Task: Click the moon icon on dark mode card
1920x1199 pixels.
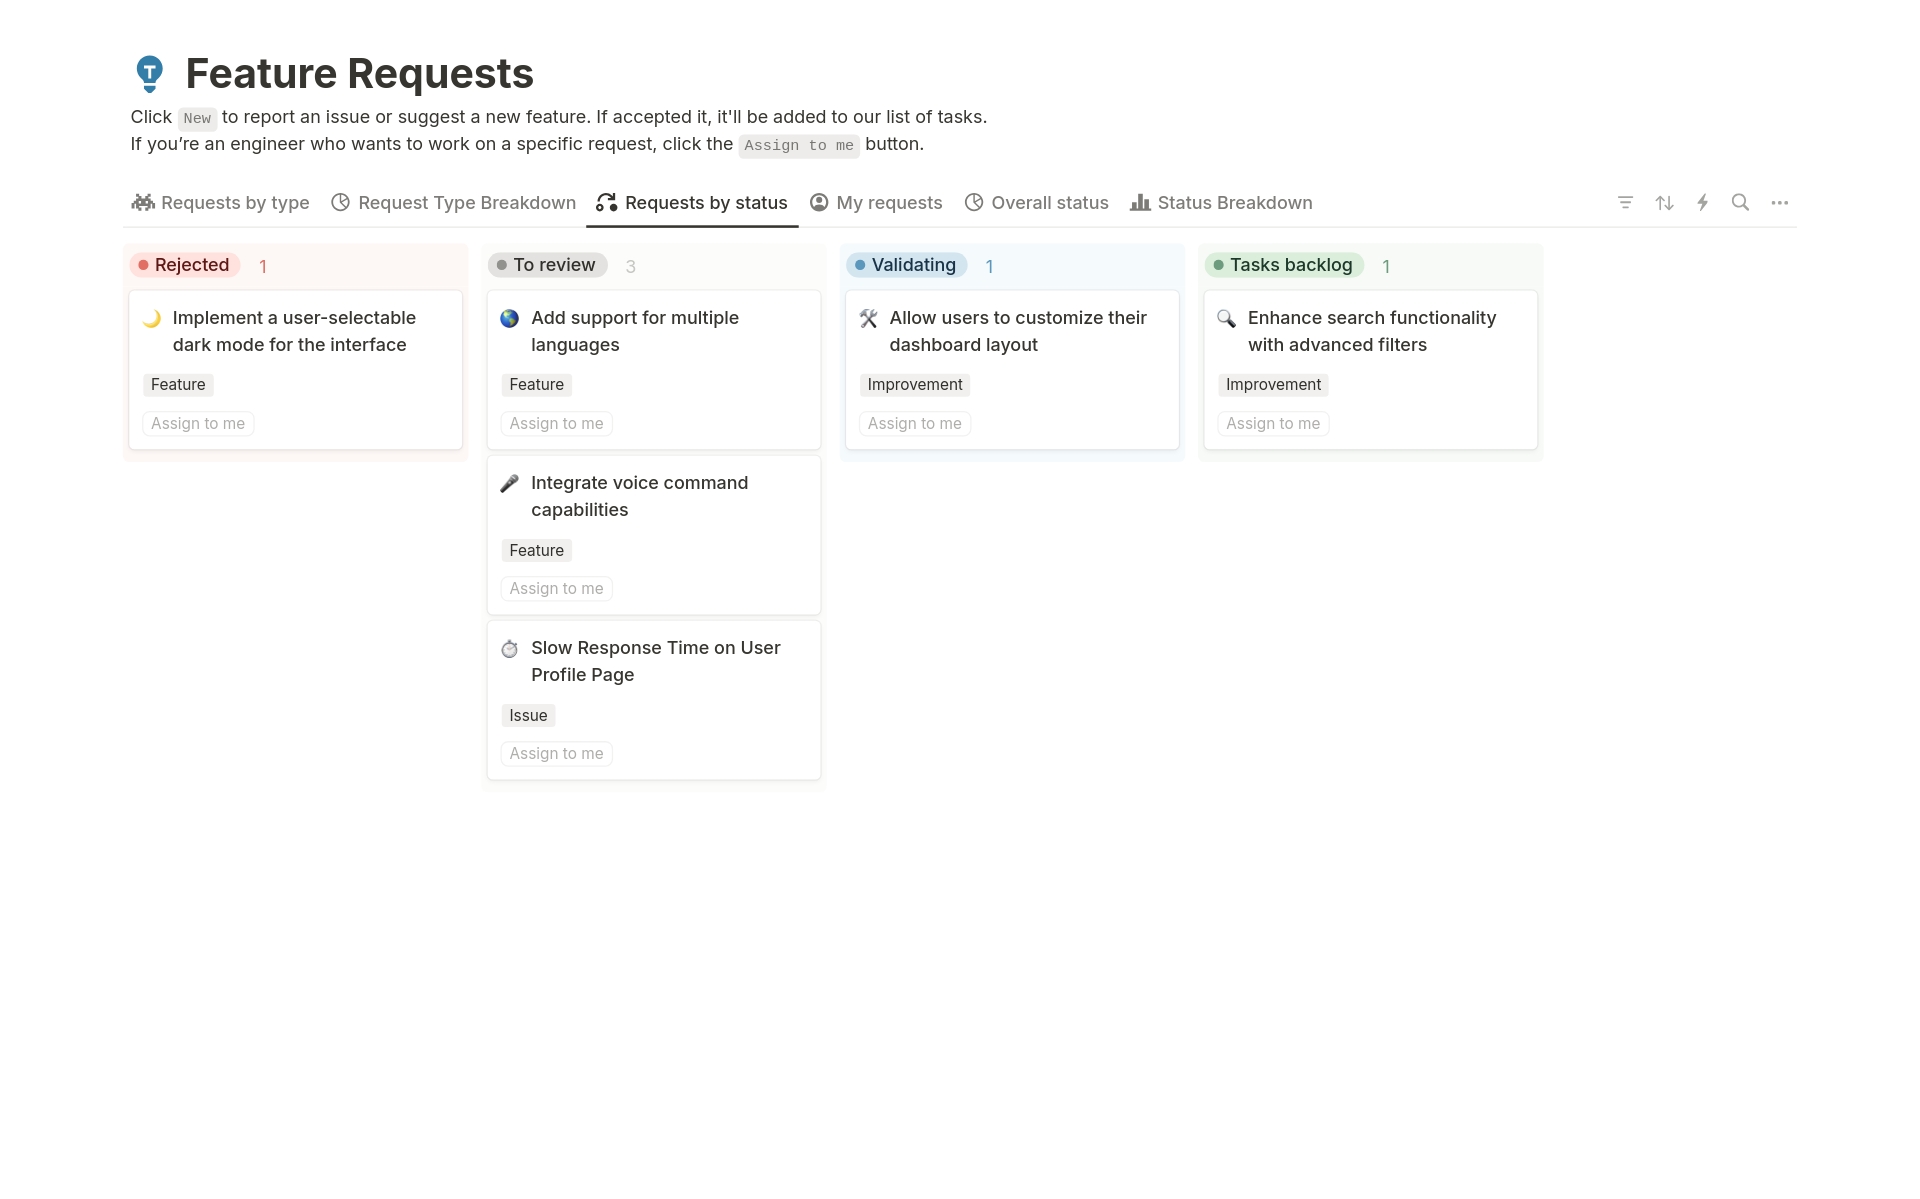Action: click(x=152, y=319)
